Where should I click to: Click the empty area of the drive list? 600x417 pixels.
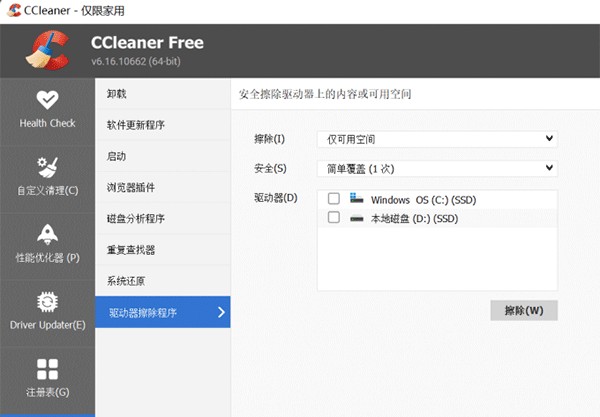(436, 258)
